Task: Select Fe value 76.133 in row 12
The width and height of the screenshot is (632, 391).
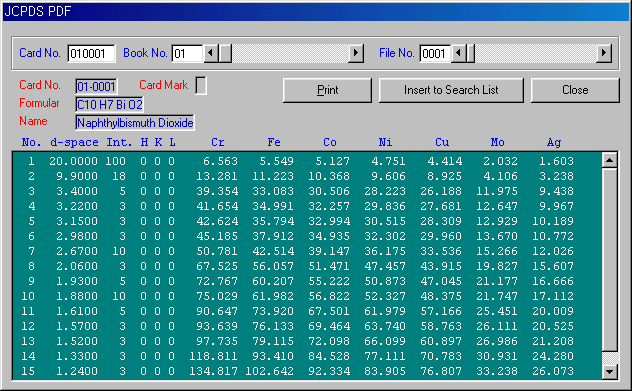Action: (273, 326)
